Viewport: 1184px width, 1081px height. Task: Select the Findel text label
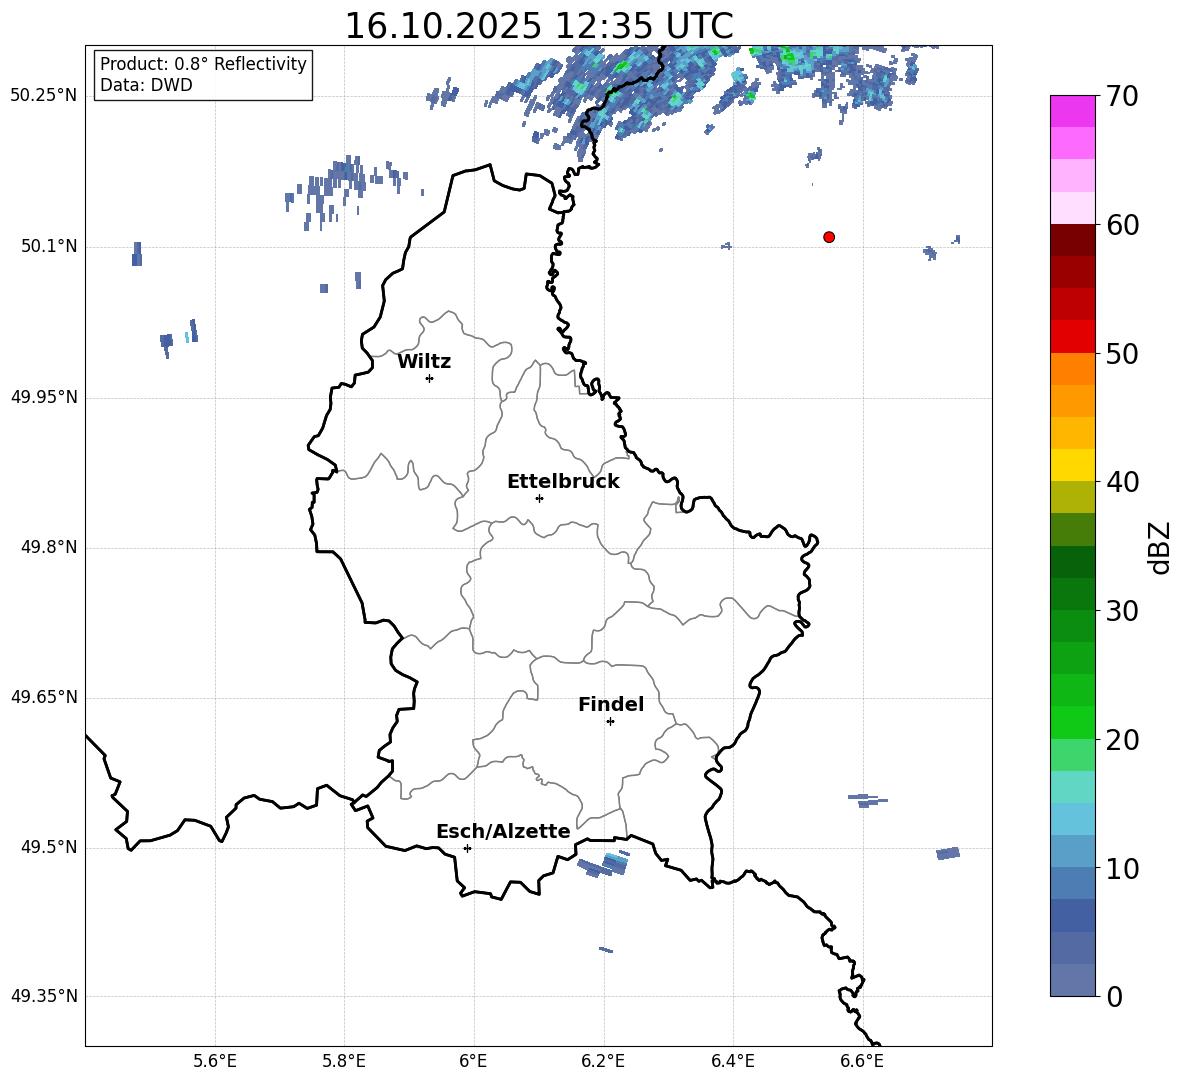pyautogui.click(x=611, y=705)
